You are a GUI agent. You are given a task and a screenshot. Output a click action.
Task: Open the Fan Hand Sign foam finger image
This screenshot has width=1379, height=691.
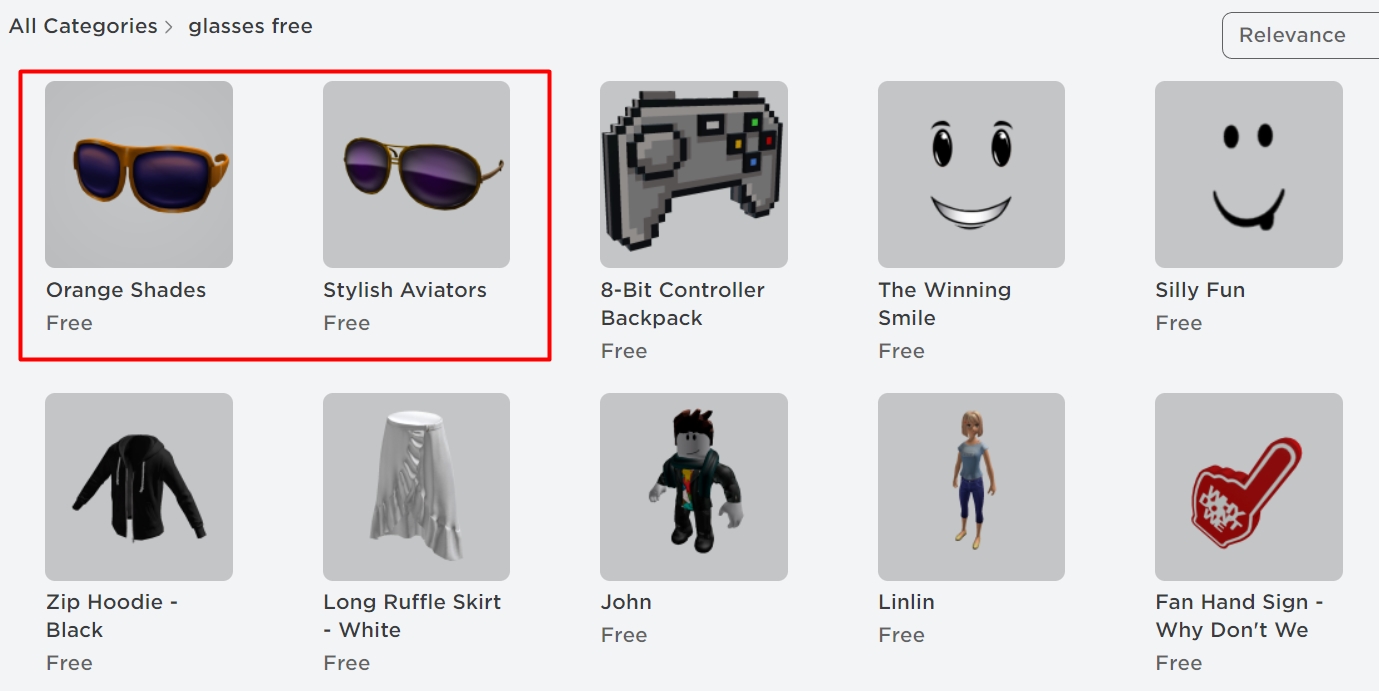(x=1249, y=487)
